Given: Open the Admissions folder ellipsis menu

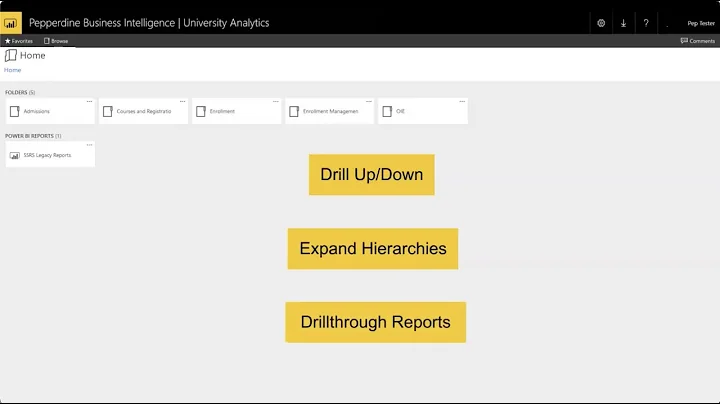Looking at the screenshot, I should pyautogui.click(x=90, y=101).
